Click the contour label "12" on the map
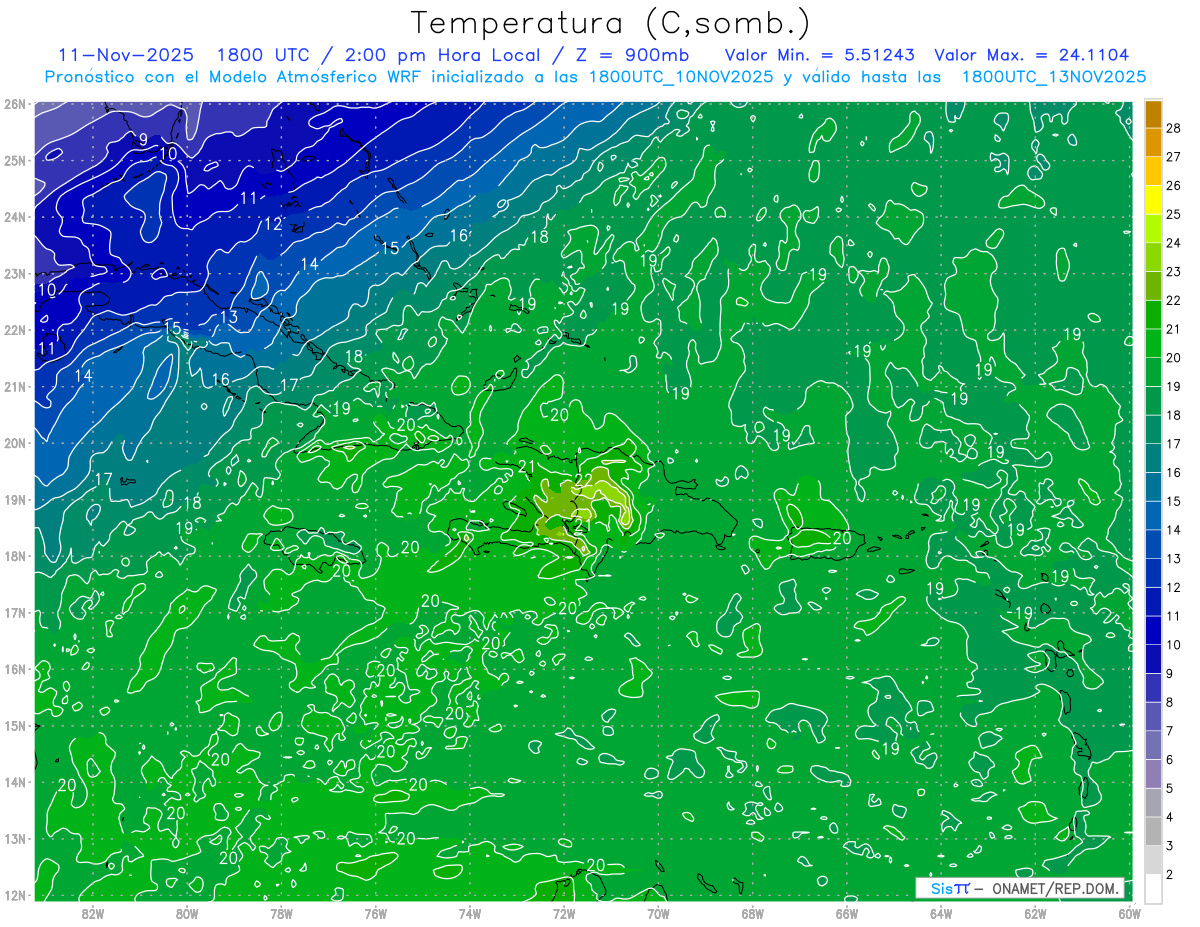1200x927 pixels. point(273,225)
